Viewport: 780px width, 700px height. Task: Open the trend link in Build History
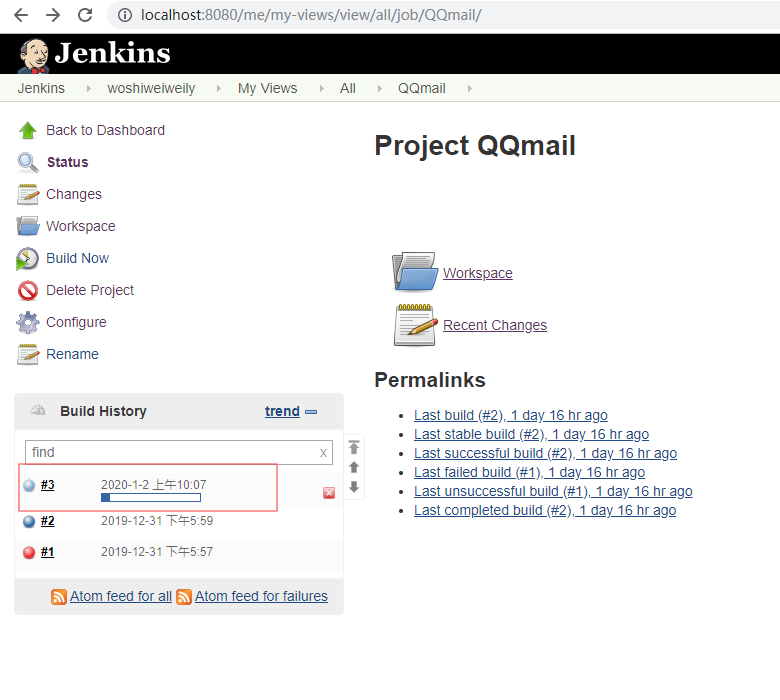pos(282,411)
